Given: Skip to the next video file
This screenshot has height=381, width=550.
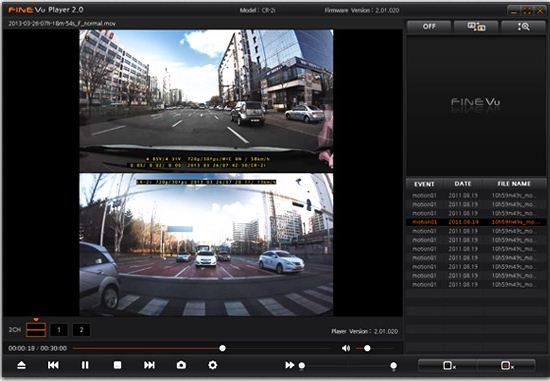Looking at the screenshot, I should 149,365.
